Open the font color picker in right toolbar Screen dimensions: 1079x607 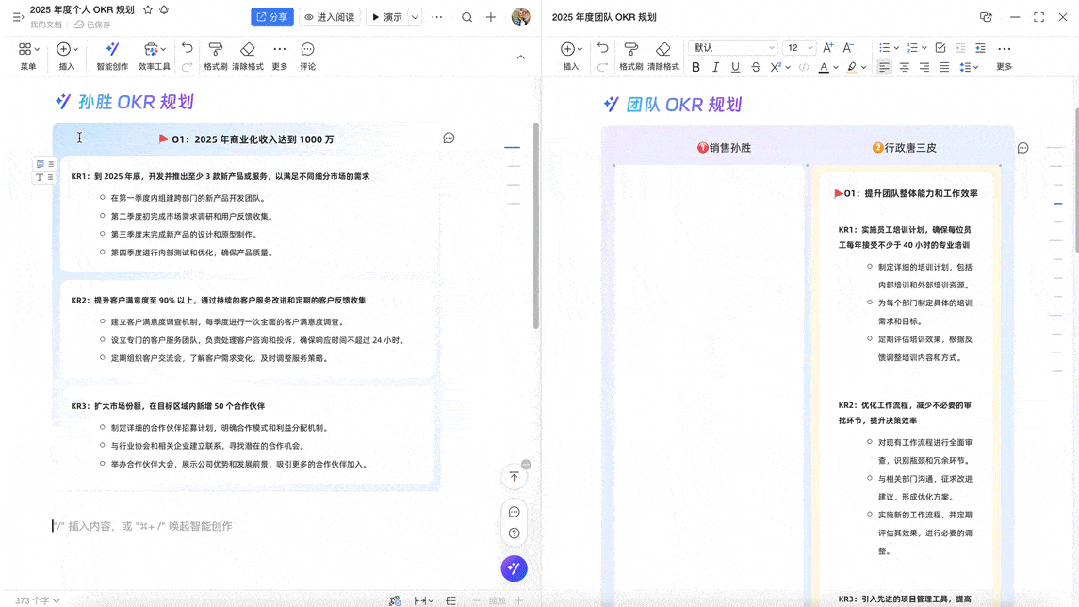click(823, 67)
